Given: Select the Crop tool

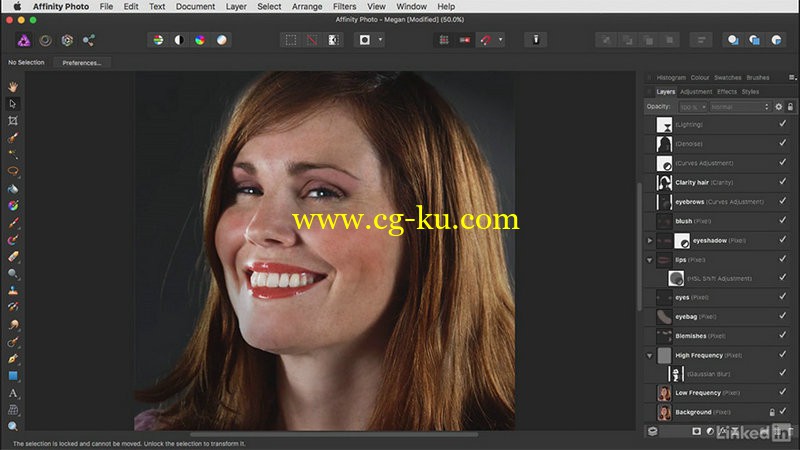Looking at the screenshot, I should tap(13, 121).
